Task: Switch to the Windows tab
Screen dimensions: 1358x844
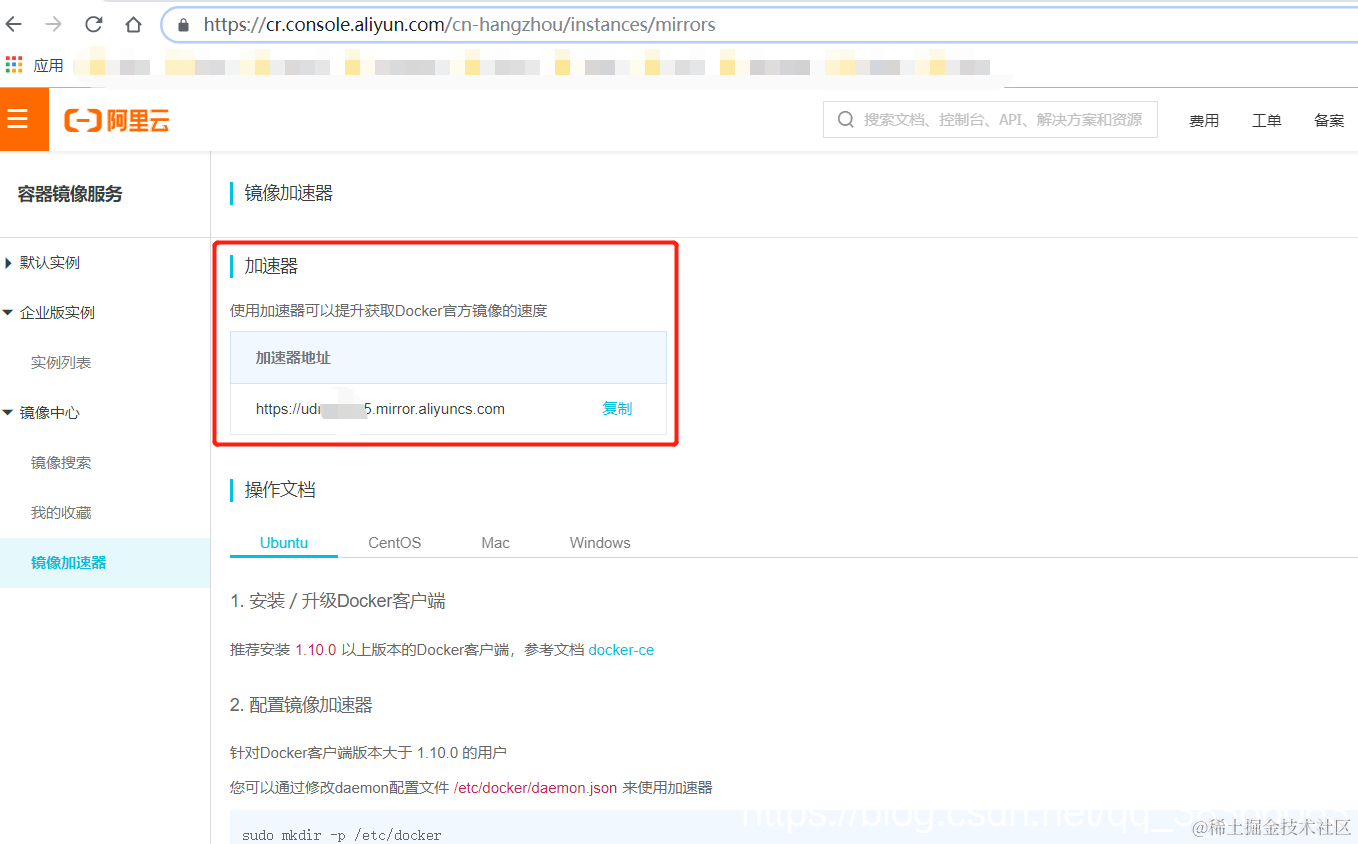Action: 600,542
